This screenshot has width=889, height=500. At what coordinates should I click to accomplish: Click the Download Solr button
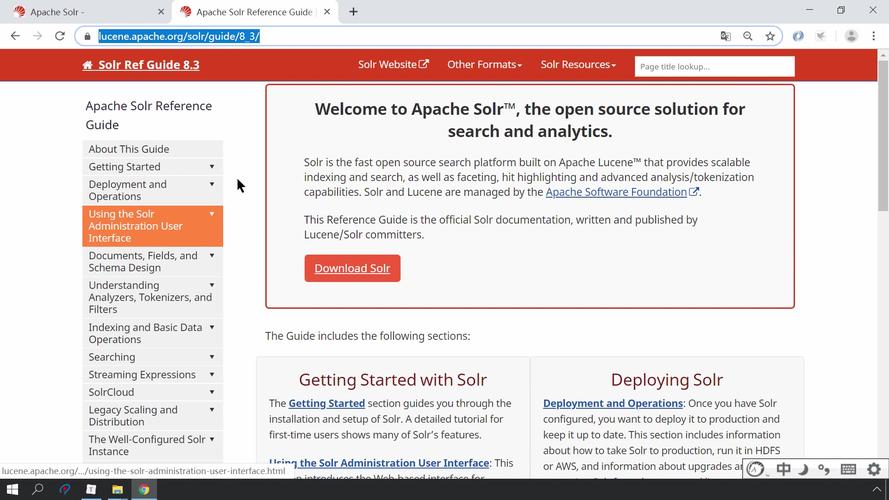pos(352,268)
